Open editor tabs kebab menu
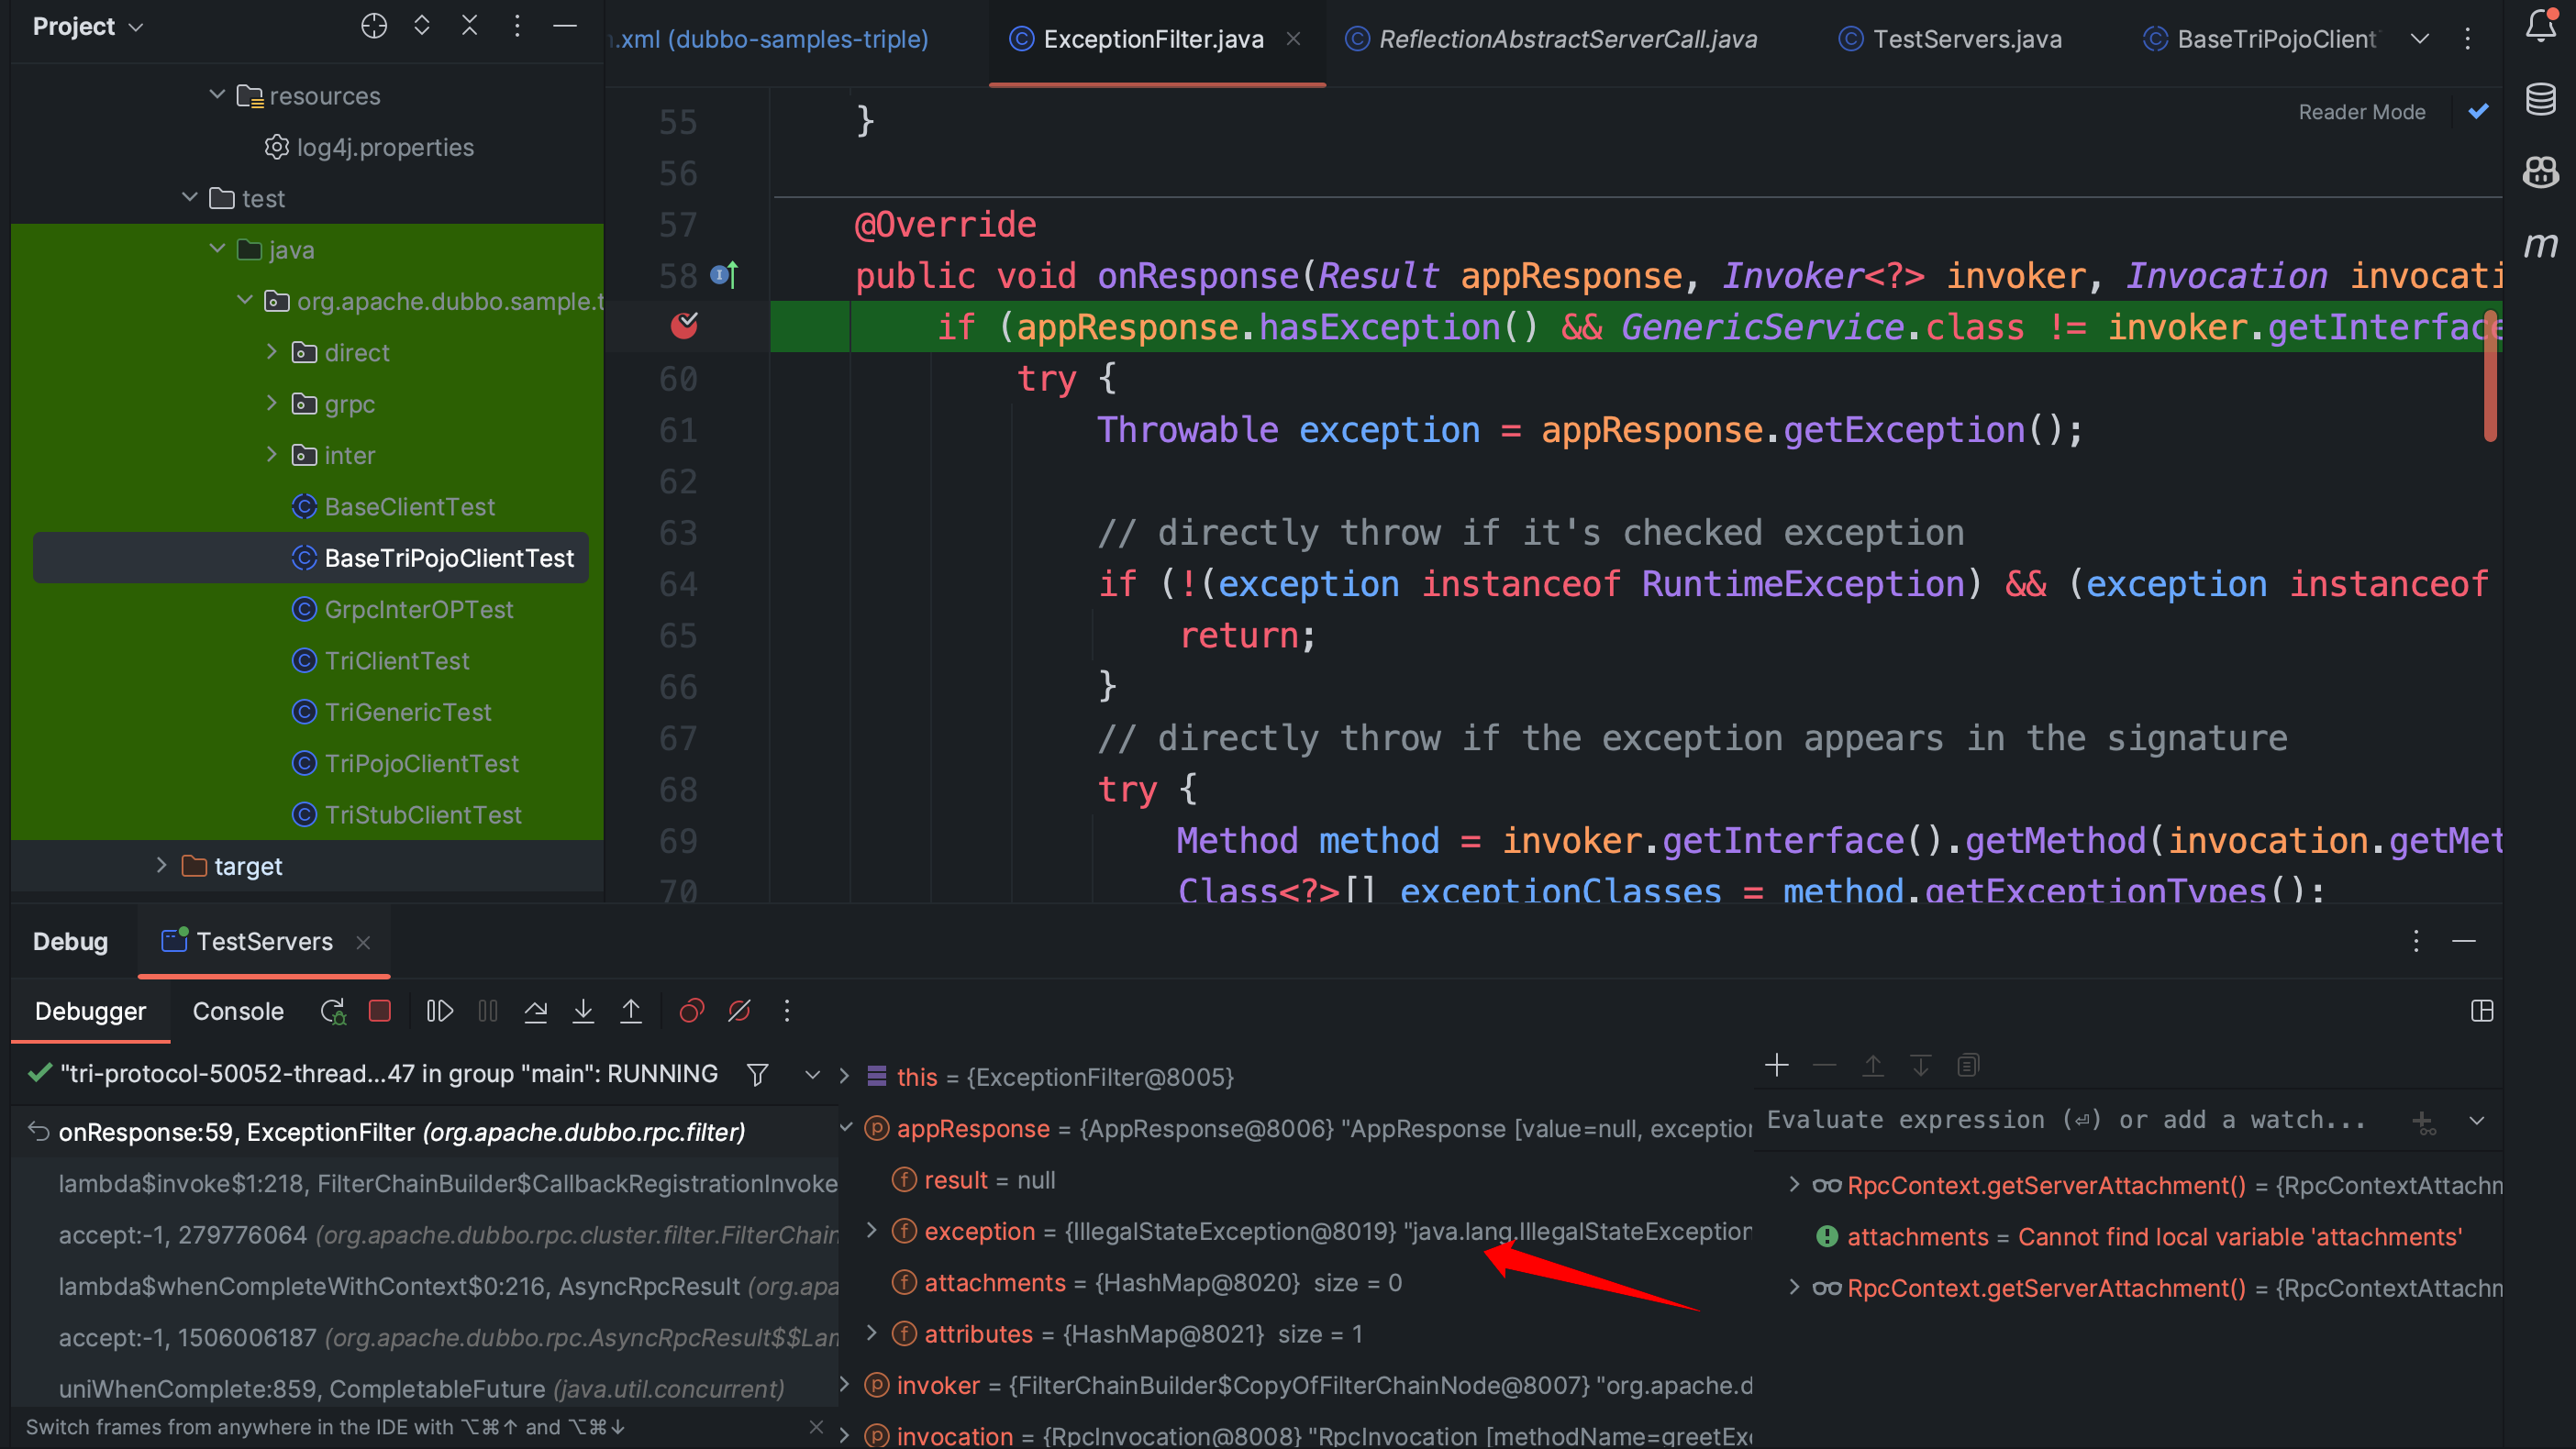 tap(2467, 39)
